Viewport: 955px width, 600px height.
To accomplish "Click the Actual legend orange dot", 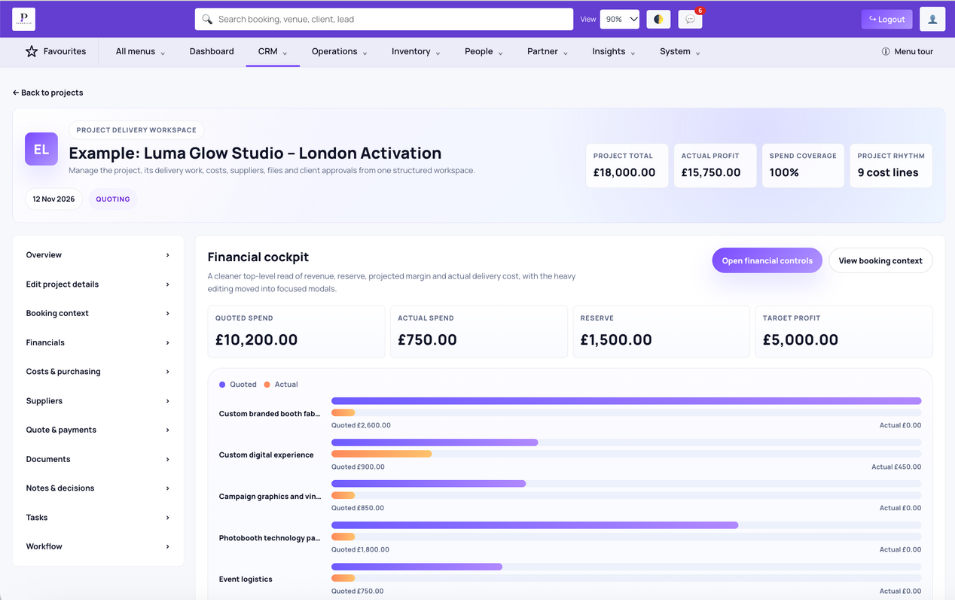I will coord(267,384).
